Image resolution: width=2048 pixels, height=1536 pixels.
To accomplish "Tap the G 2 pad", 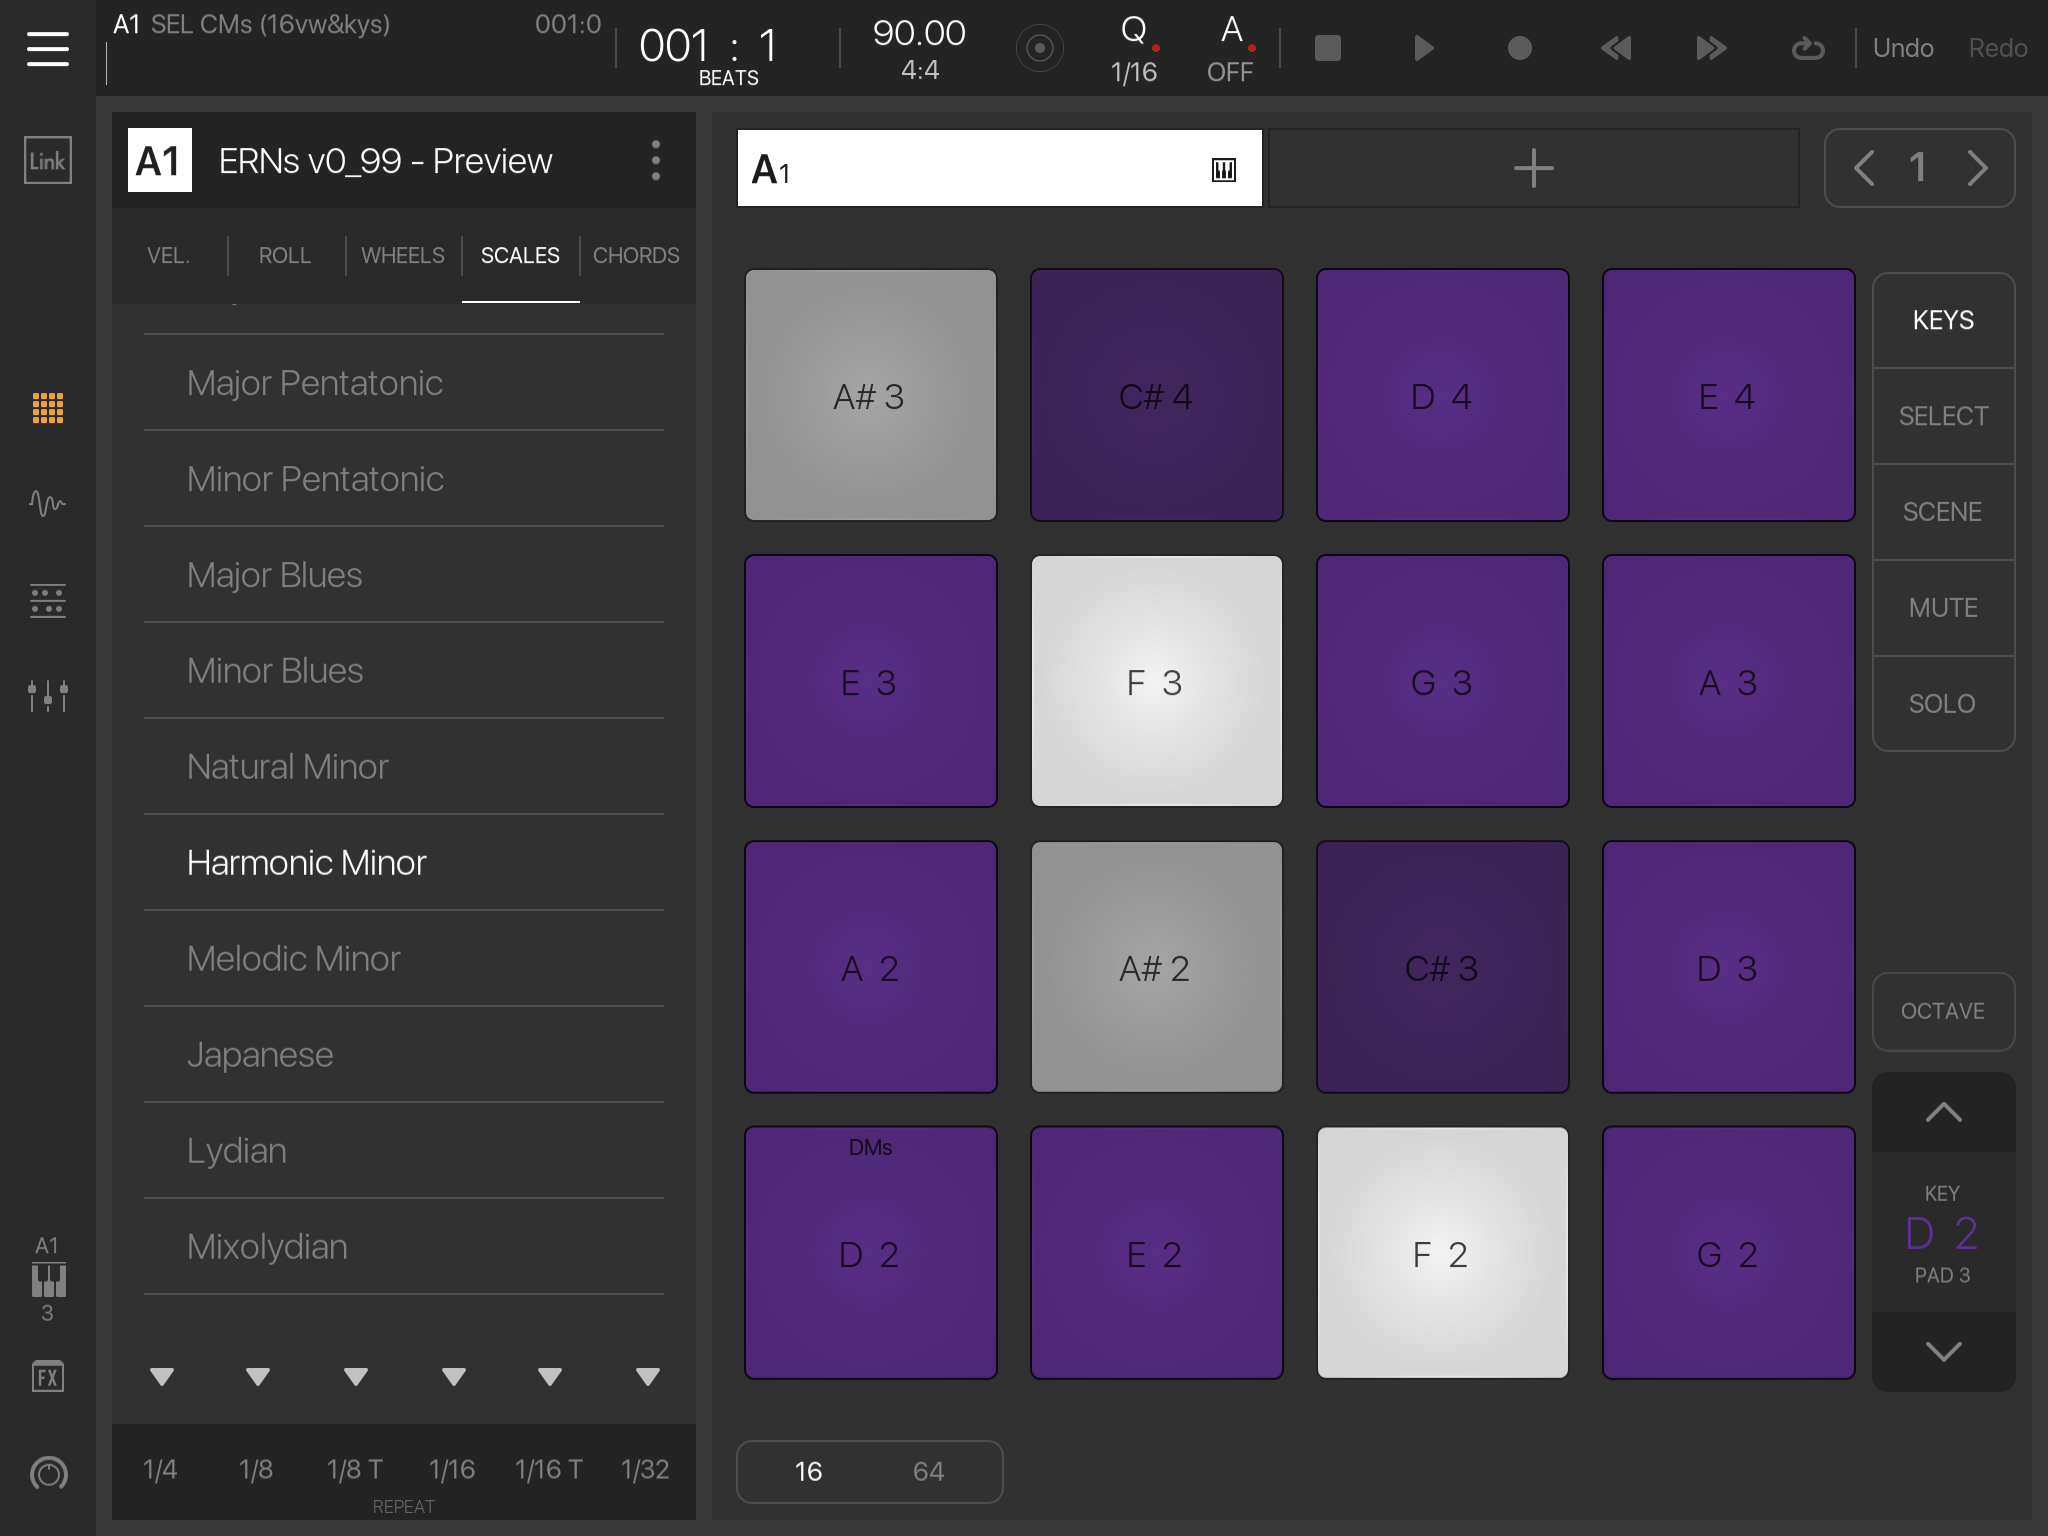I will click(1729, 1253).
